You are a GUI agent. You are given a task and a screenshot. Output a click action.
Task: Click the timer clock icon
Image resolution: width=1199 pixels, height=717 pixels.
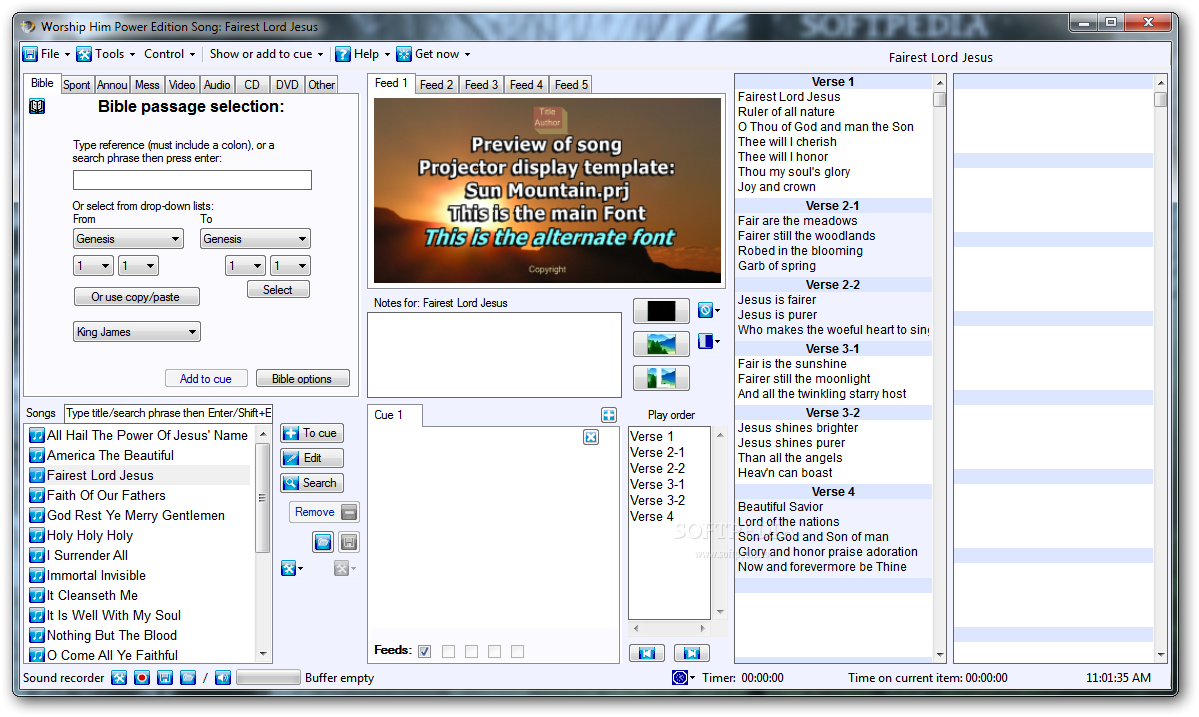pos(680,678)
